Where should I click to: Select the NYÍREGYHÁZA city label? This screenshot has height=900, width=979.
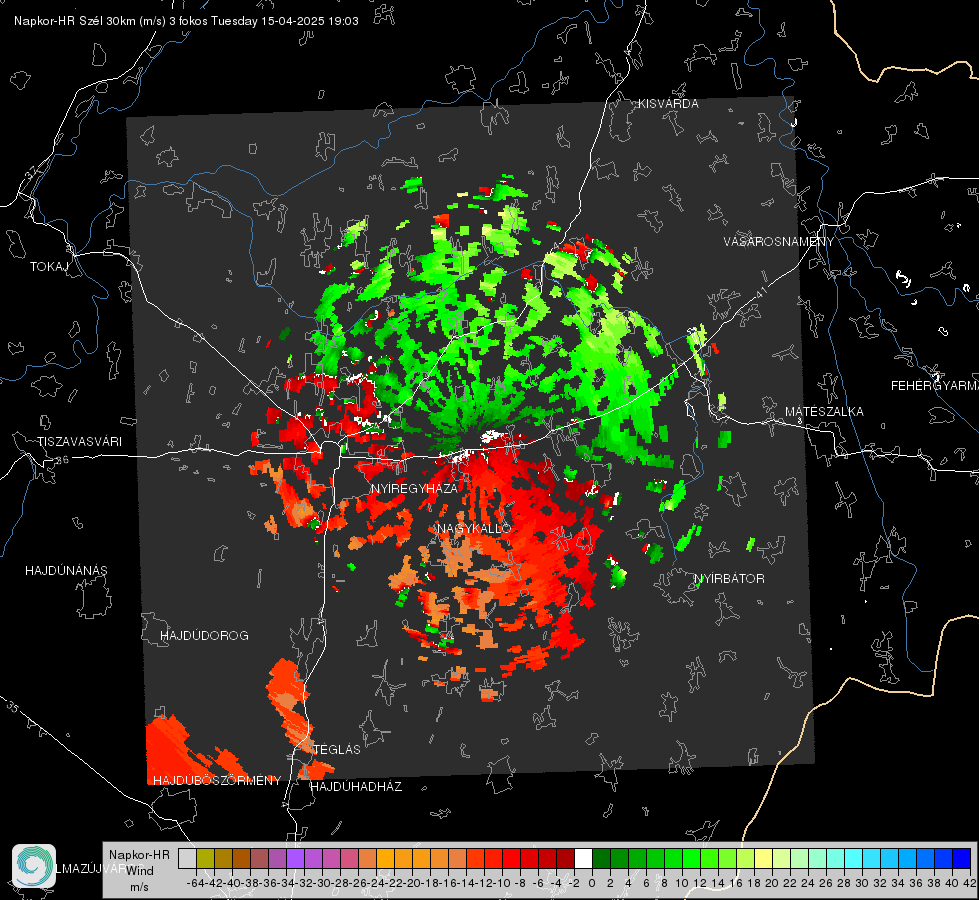tap(414, 488)
